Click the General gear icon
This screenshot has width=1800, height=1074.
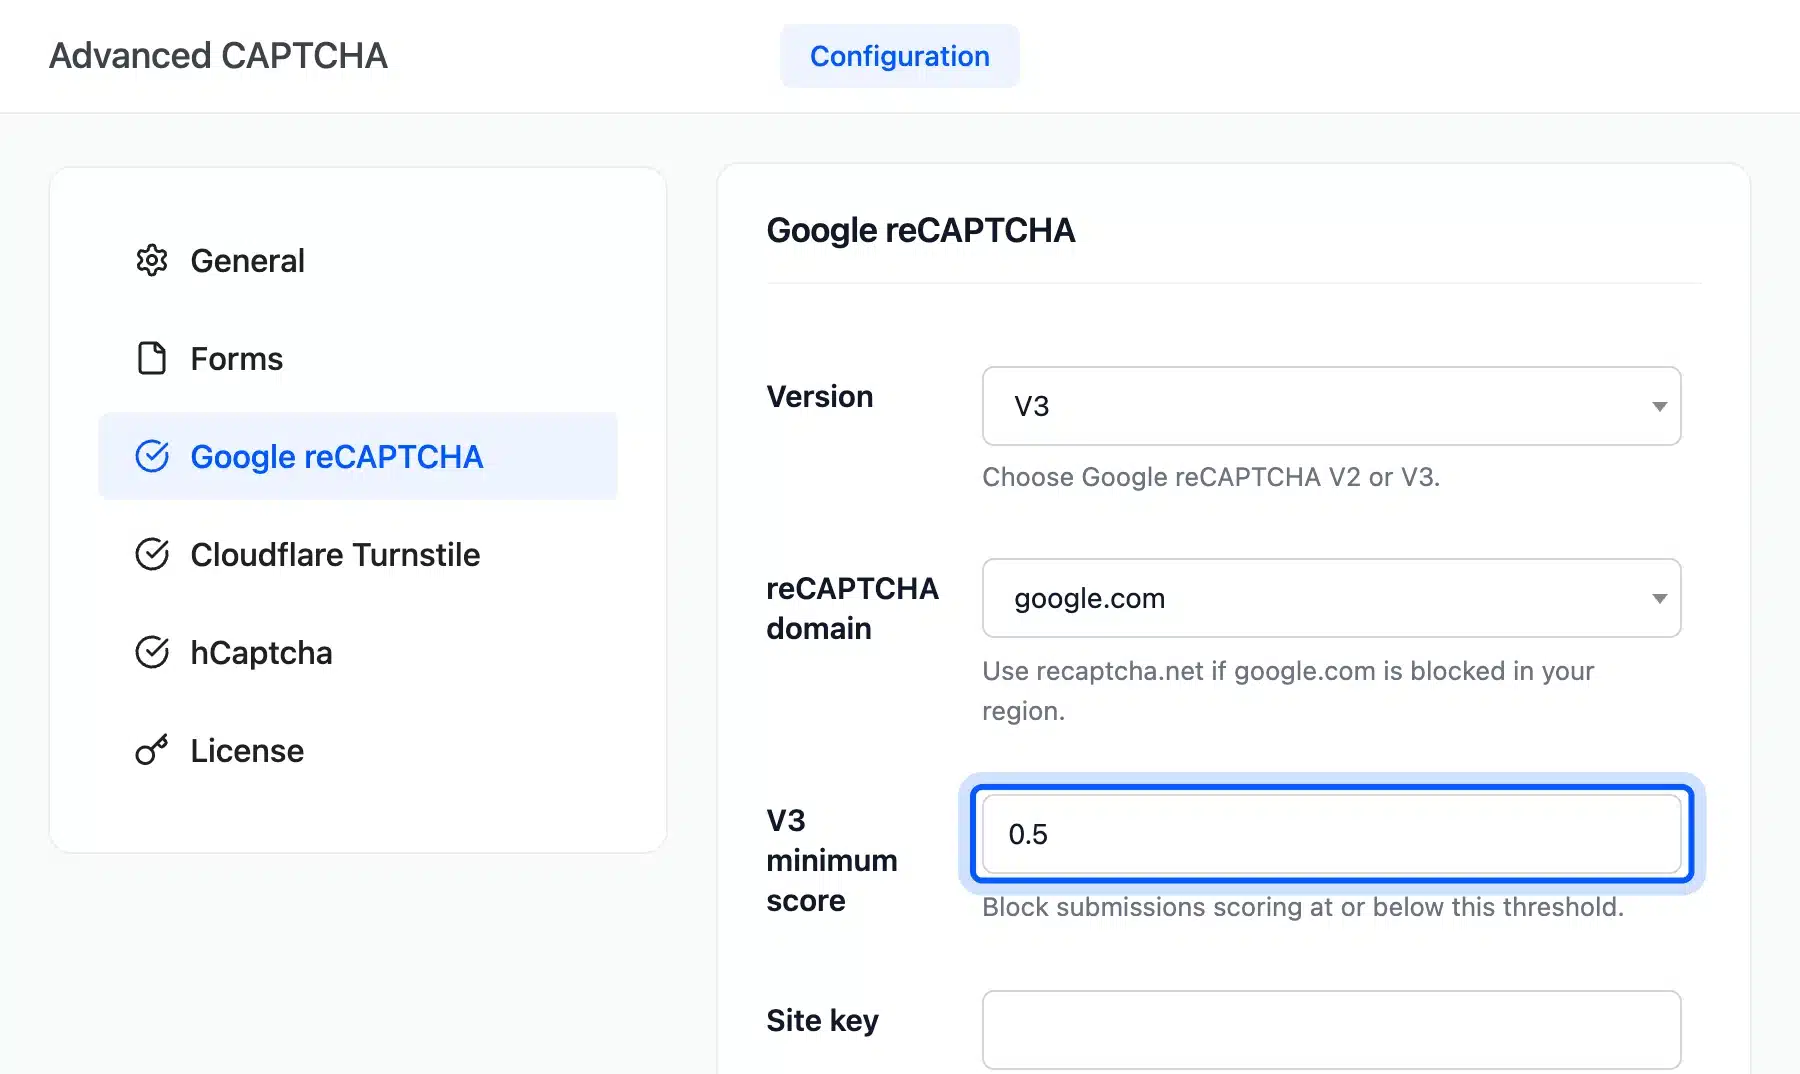[x=152, y=260]
